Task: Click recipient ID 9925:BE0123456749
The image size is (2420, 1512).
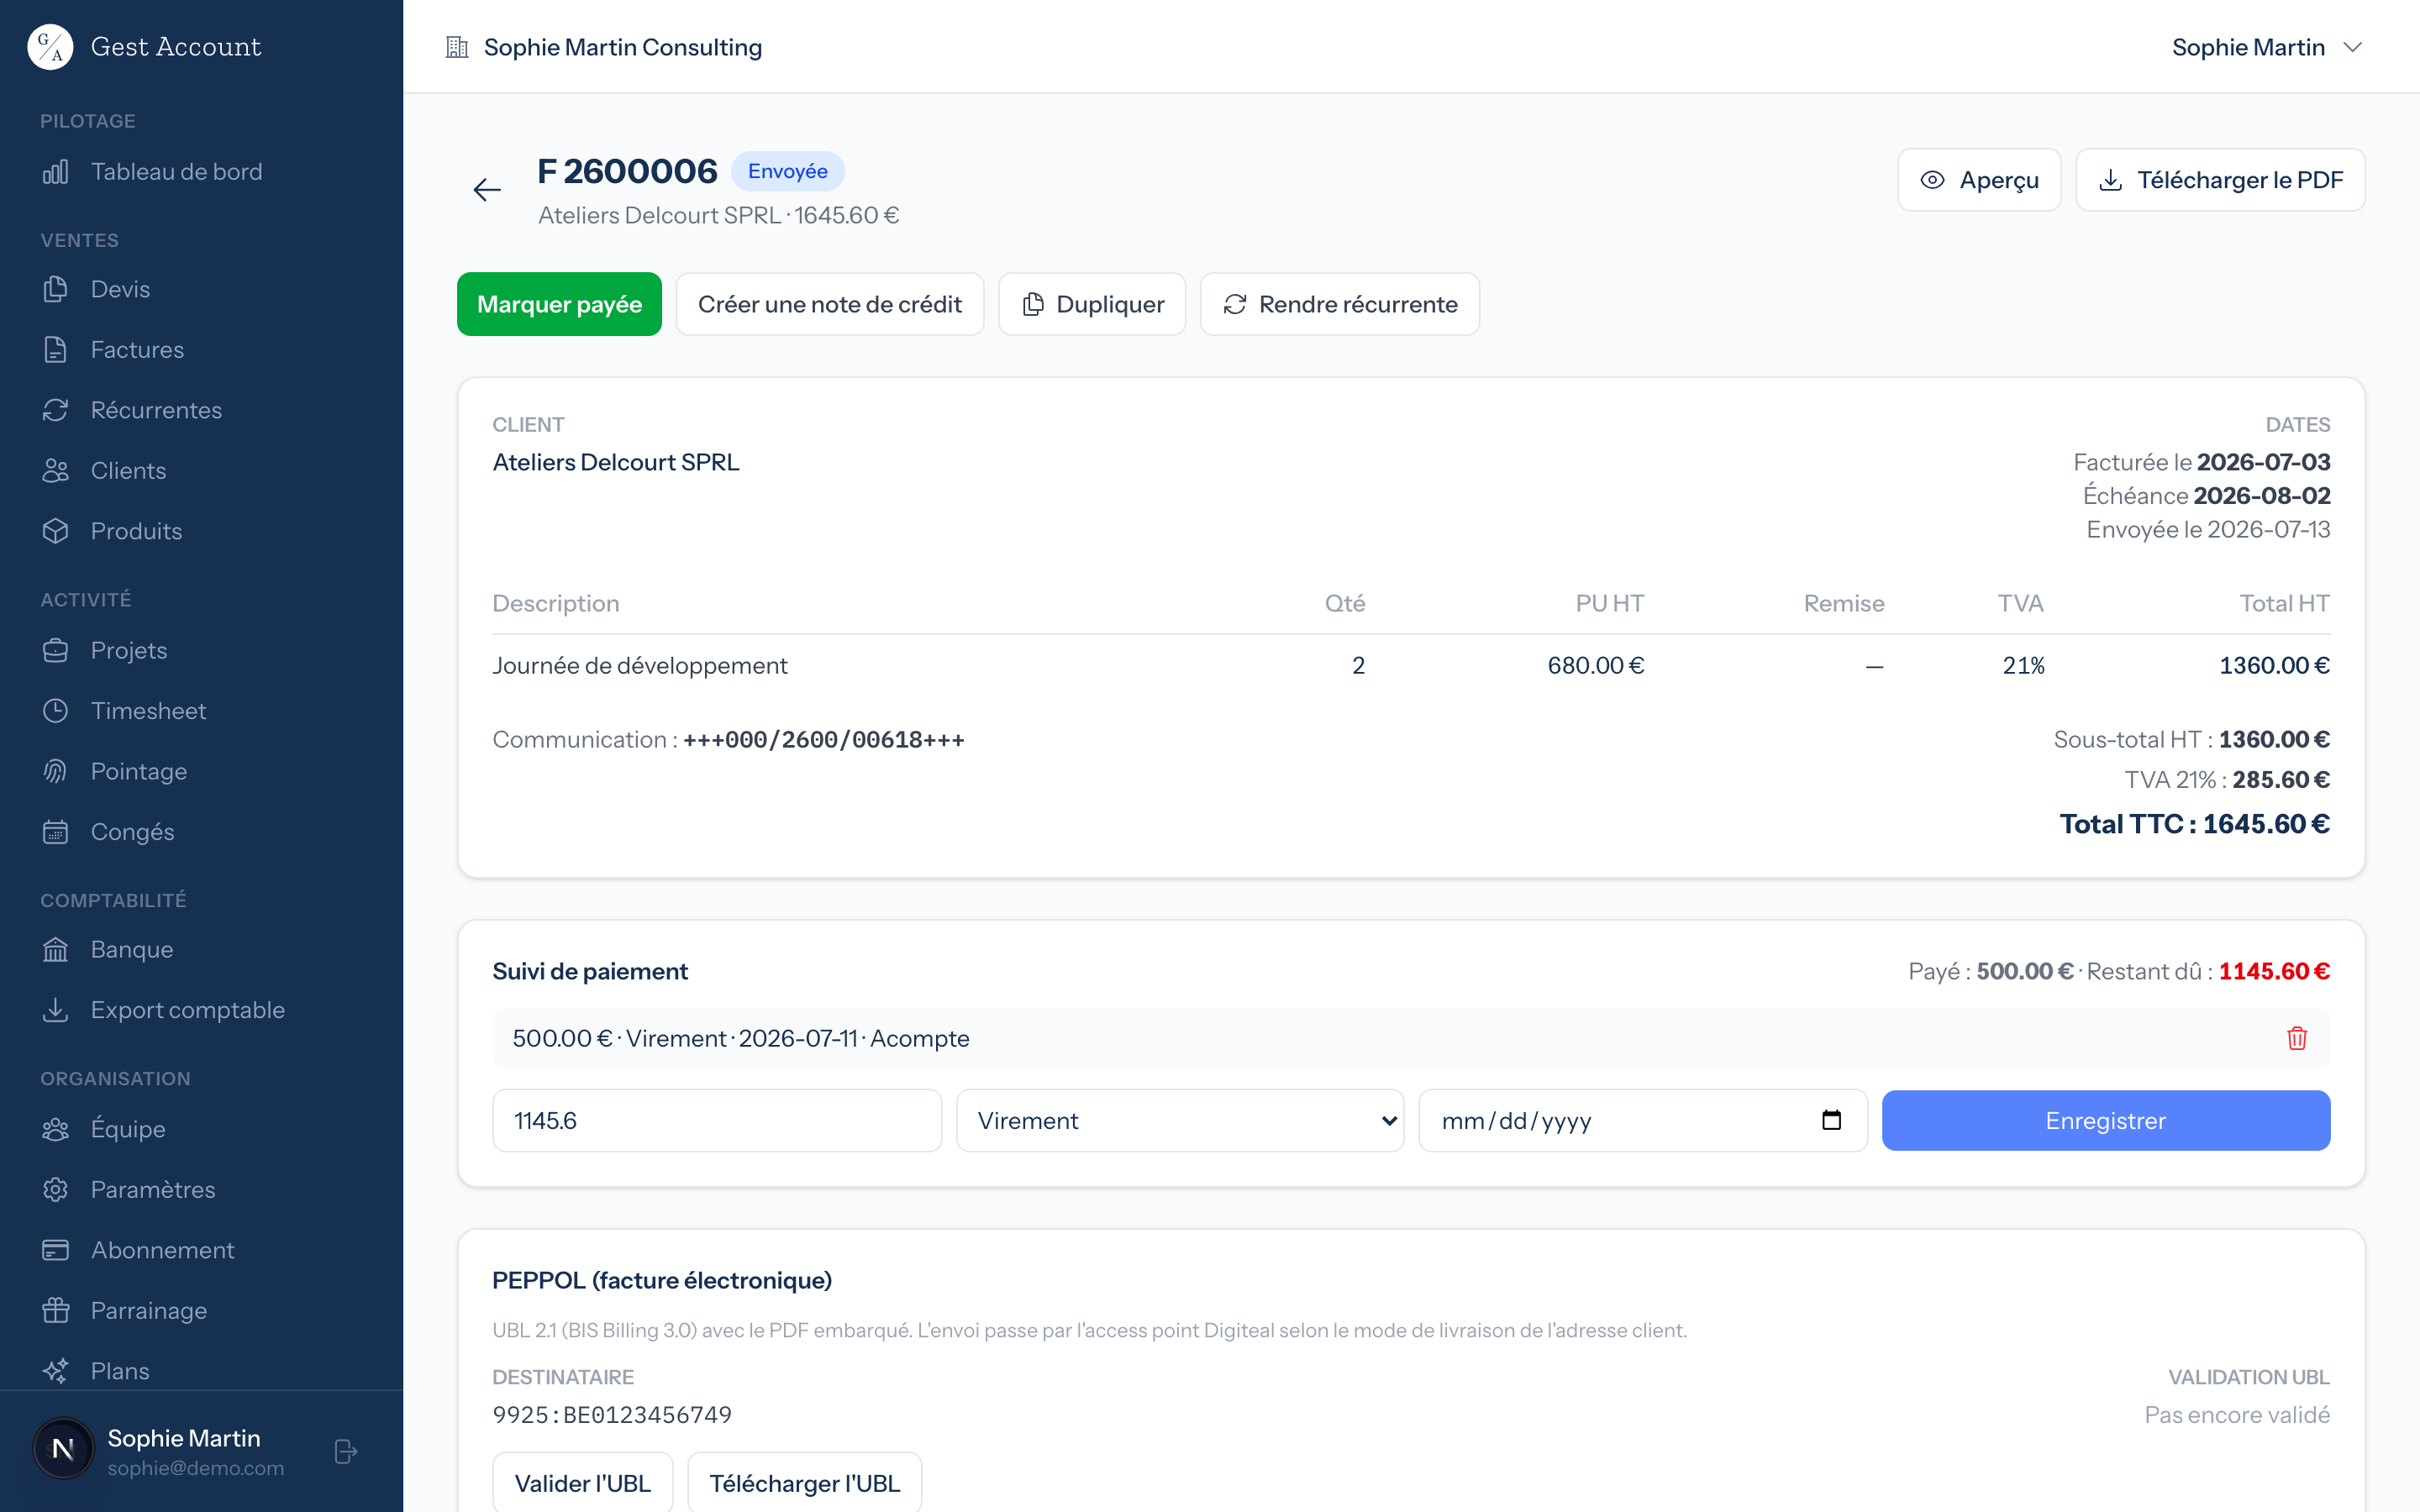Action: (612, 1415)
